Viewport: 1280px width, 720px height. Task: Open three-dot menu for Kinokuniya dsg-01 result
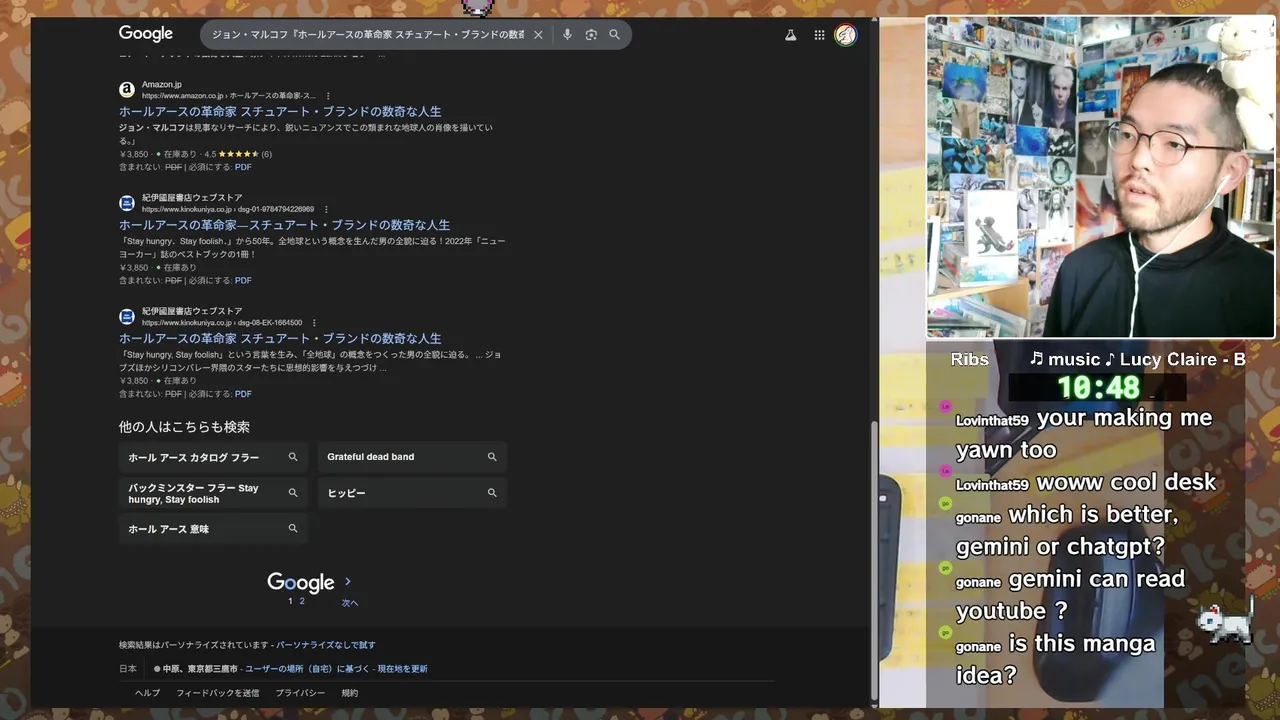(327, 209)
